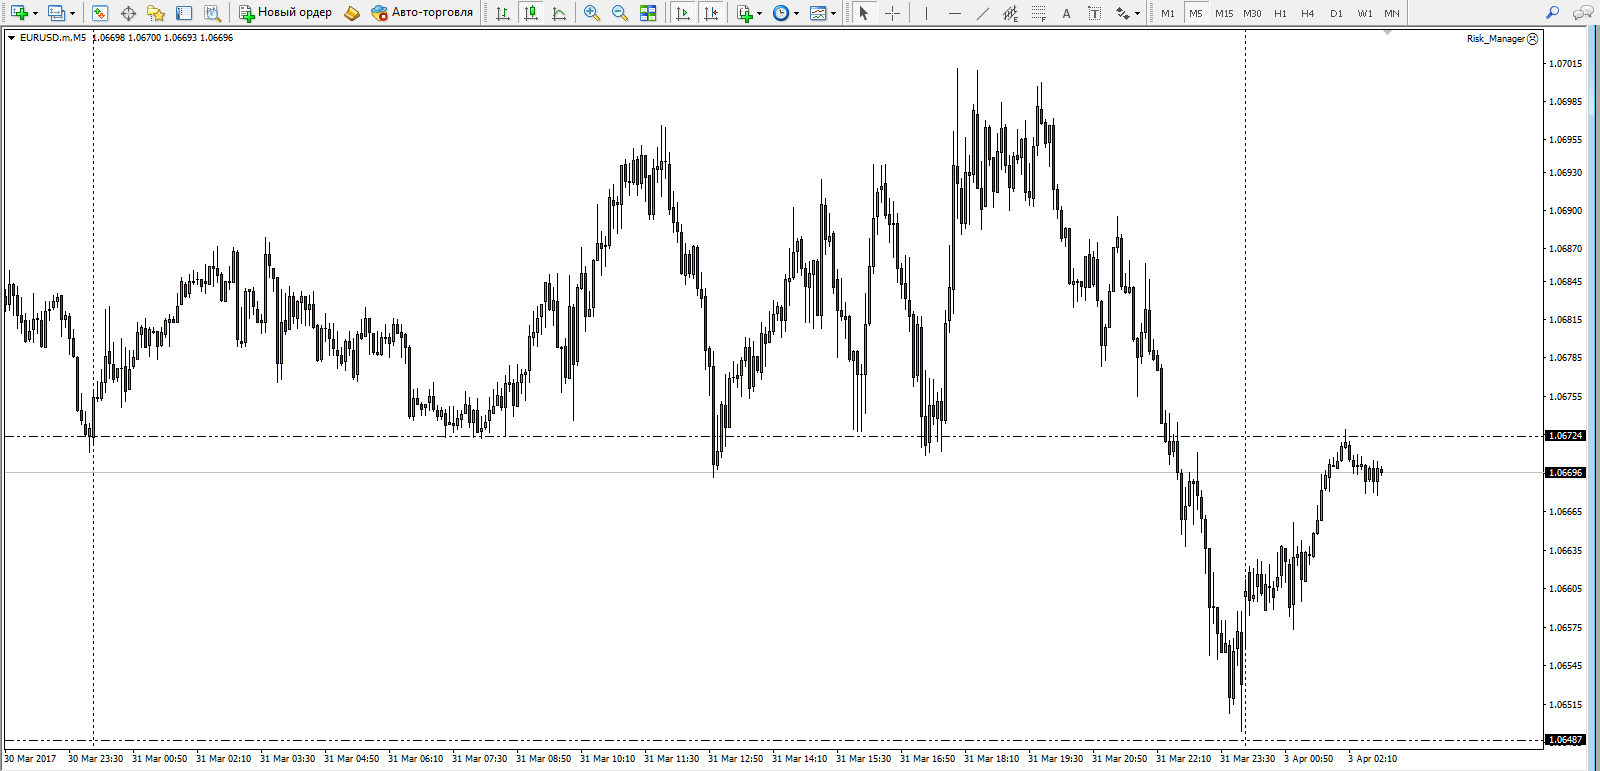Switch to the M15 timeframe
The height and width of the screenshot is (771, 1600).
(x=1224, y=13)
